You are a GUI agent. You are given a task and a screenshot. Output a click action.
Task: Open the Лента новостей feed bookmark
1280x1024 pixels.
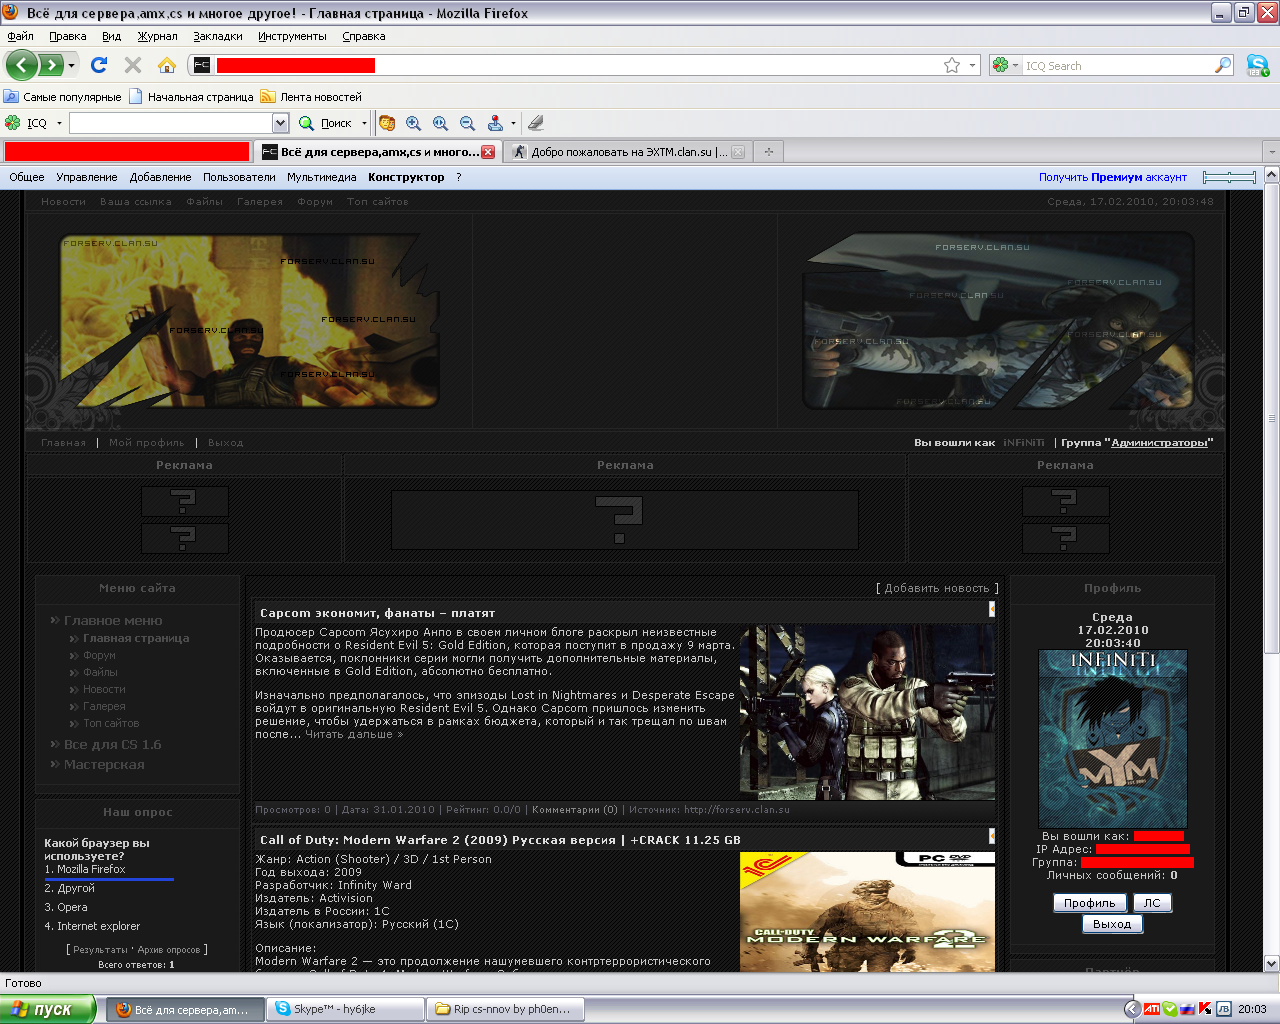(x=311, y=97)
